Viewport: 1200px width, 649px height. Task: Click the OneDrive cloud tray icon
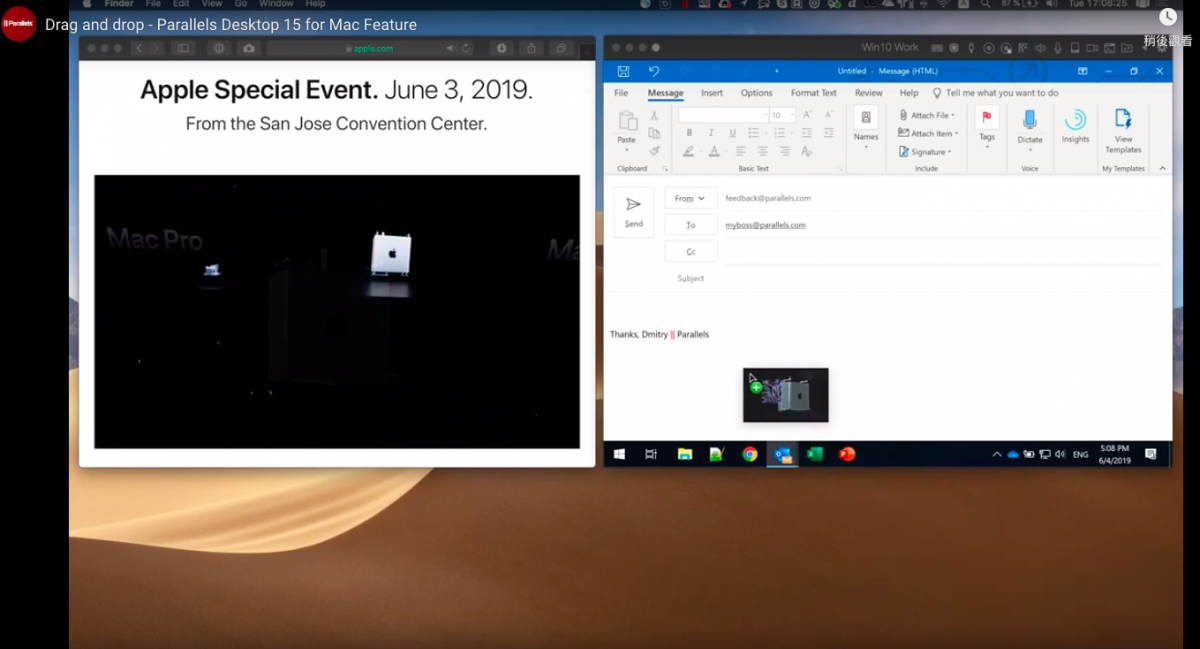coord(1013,454)
